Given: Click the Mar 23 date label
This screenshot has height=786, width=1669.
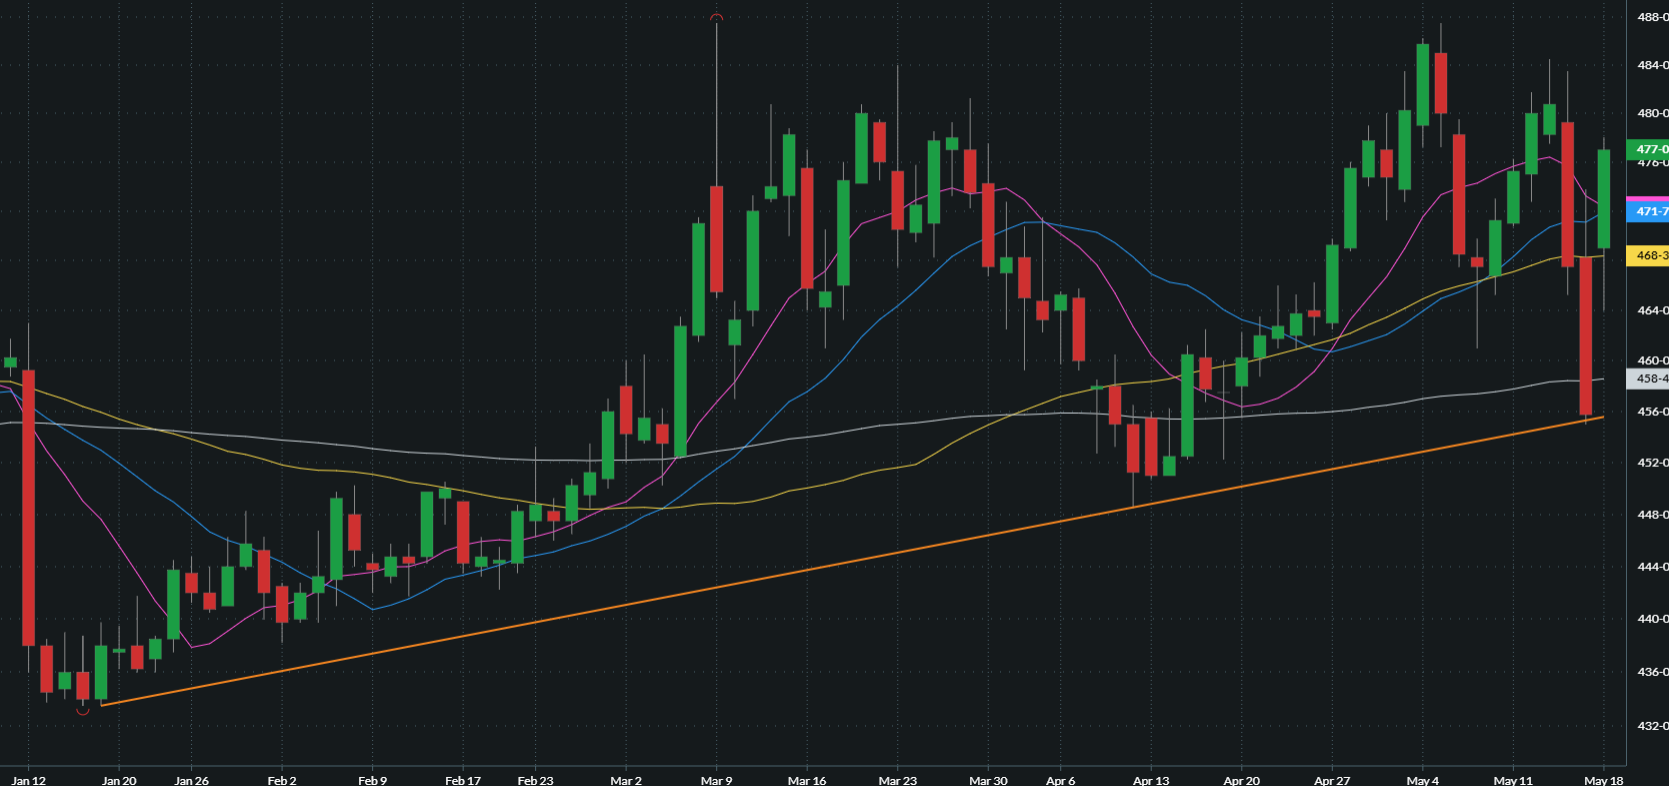Looking at the screenshot, I should 897,780.
